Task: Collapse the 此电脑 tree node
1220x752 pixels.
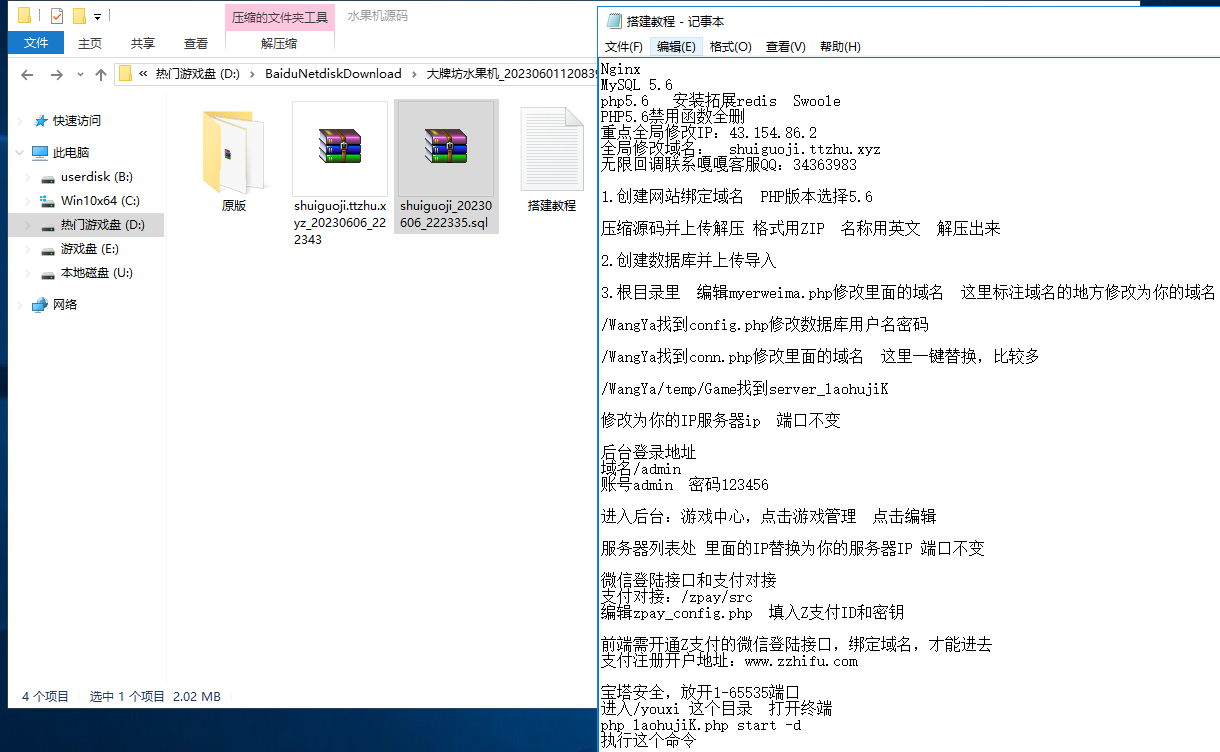Action: coord(21,153)
